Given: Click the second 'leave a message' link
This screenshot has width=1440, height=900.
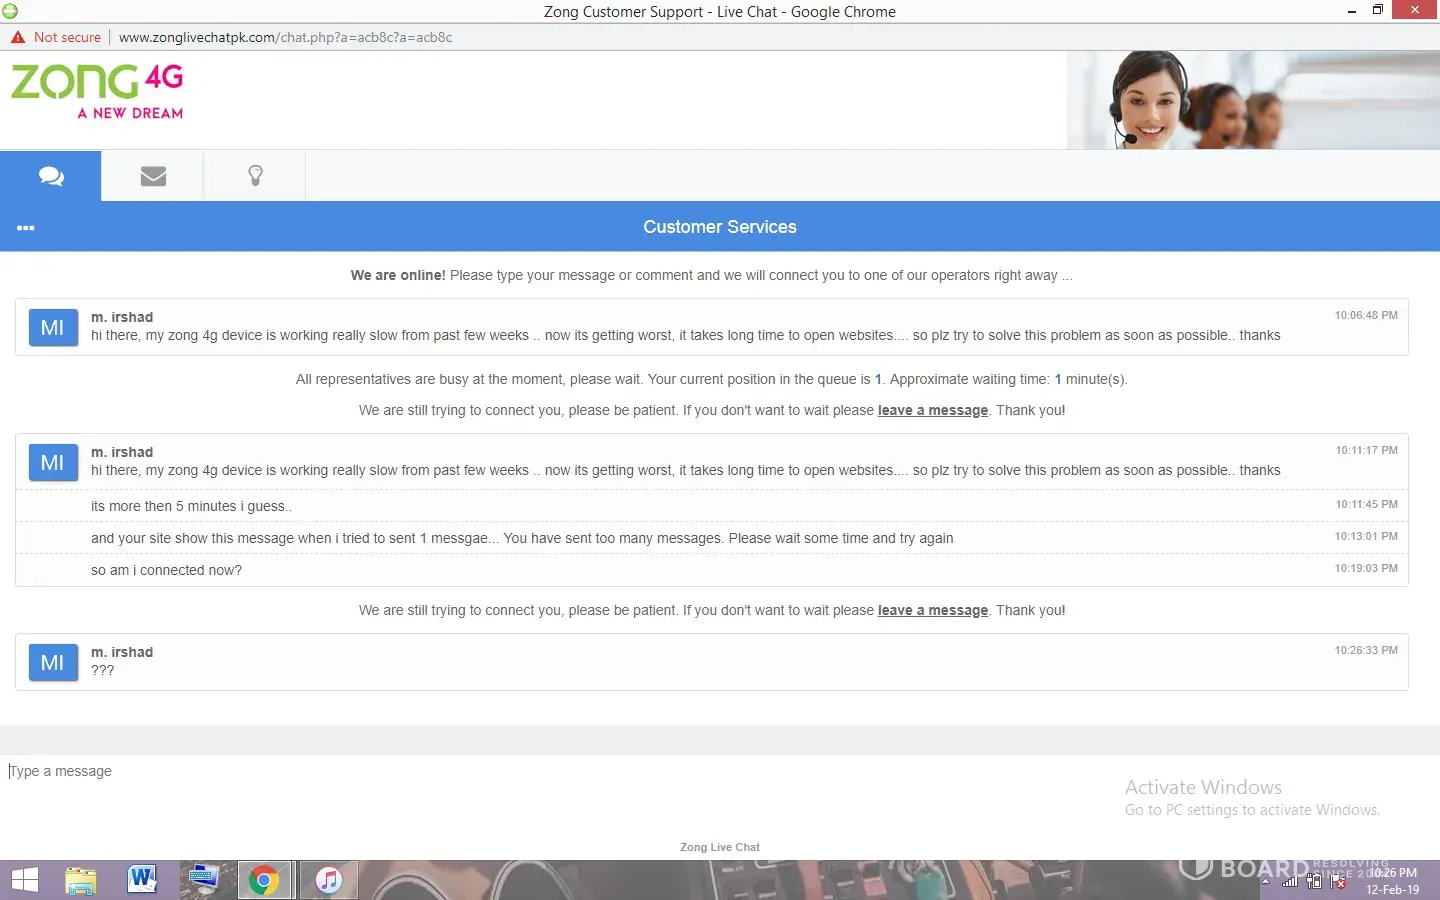Looking at the screenshot, I should 932,610.
